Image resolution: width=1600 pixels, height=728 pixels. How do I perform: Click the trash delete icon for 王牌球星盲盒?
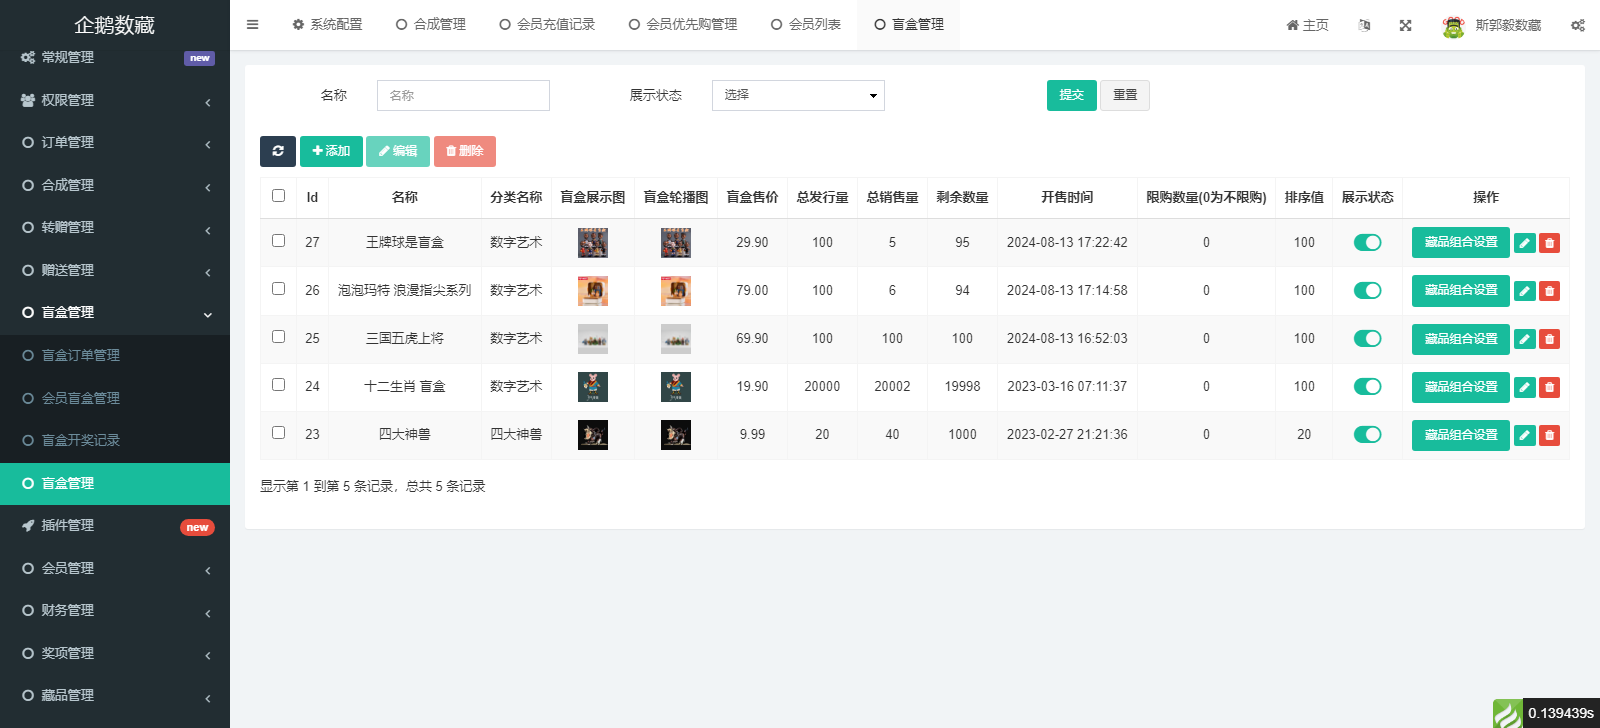[1549, 243]
